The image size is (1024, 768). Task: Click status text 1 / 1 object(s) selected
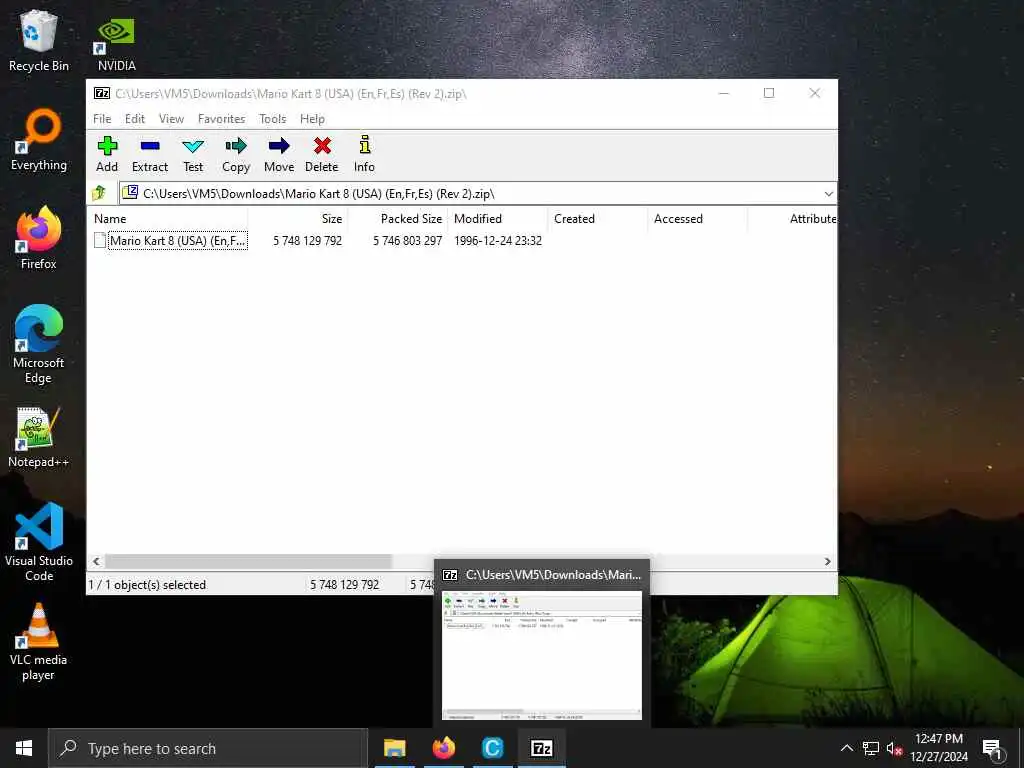(148, 584)
